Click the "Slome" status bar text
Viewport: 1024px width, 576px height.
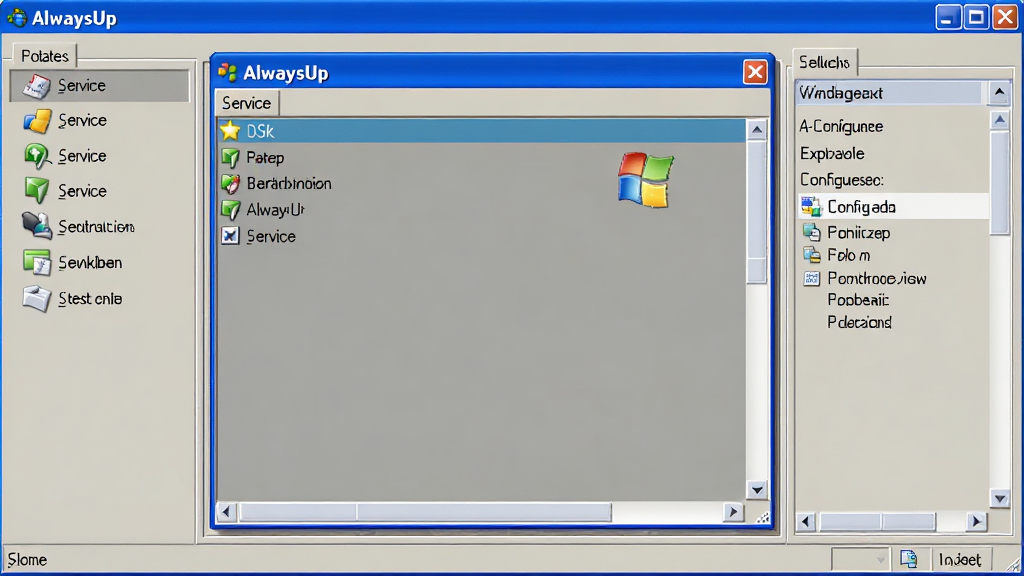27,560
